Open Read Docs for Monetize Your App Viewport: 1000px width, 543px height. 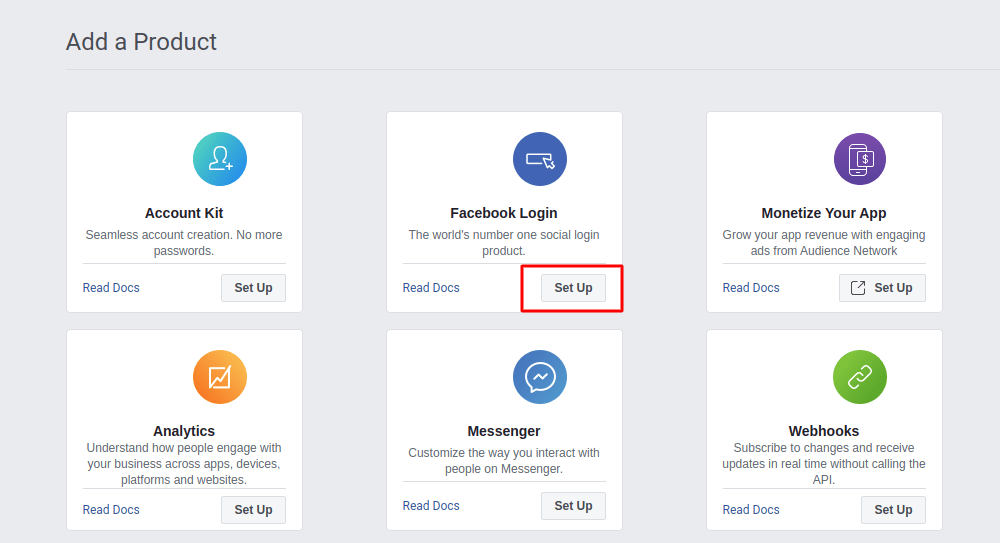point(751,288)
